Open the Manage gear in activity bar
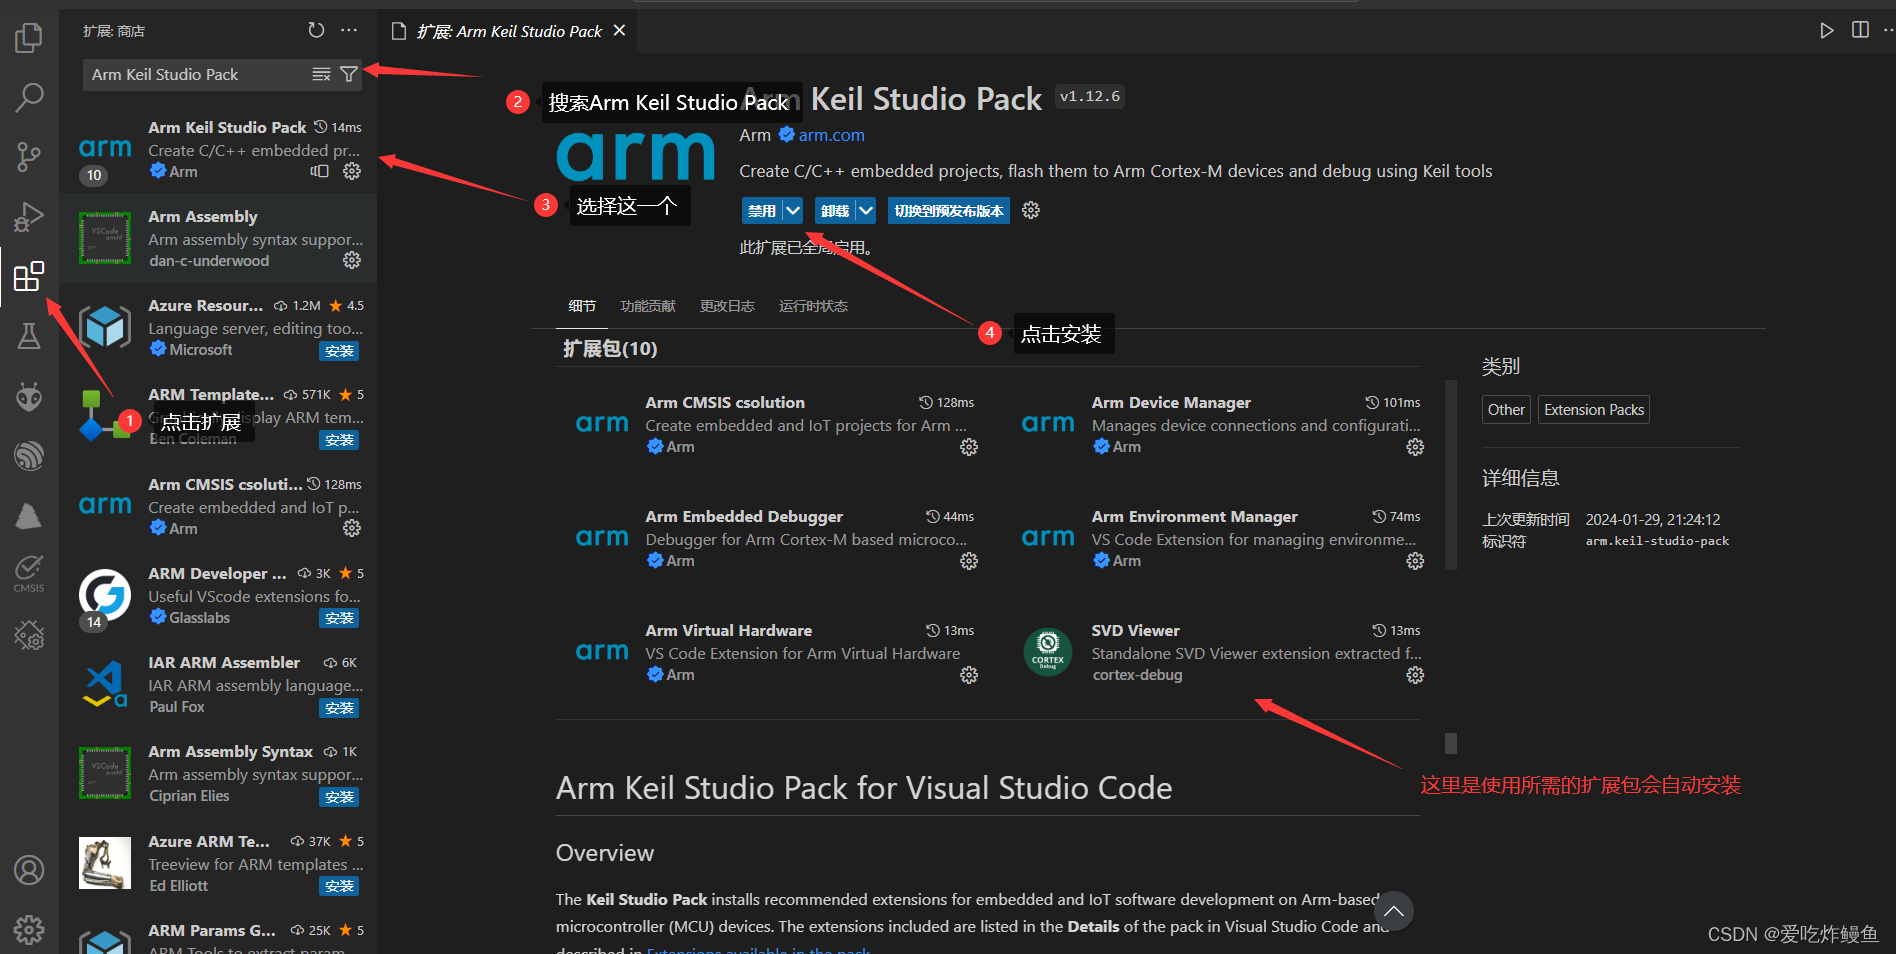 coord(29,929)
